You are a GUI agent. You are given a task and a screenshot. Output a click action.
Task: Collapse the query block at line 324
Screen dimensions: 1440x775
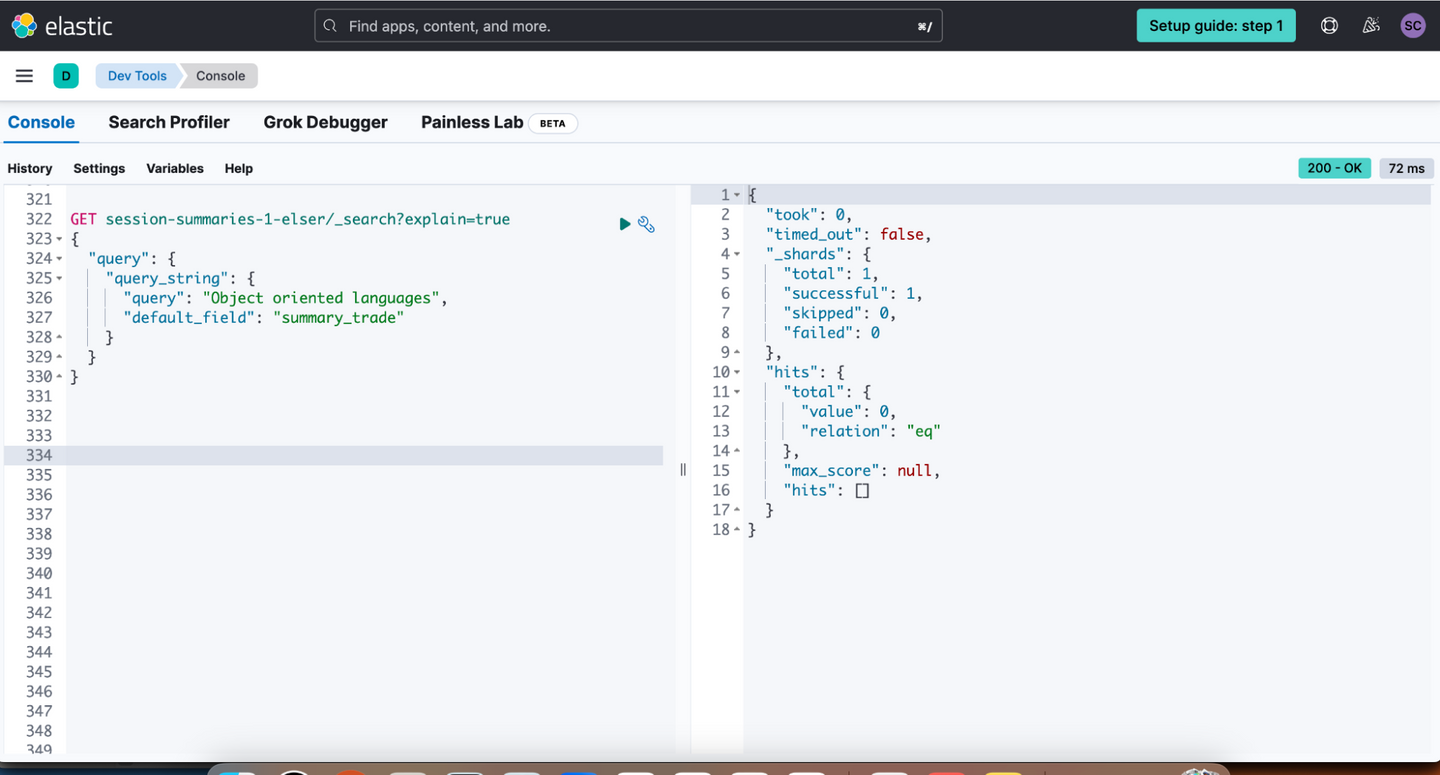click(59, 259)
